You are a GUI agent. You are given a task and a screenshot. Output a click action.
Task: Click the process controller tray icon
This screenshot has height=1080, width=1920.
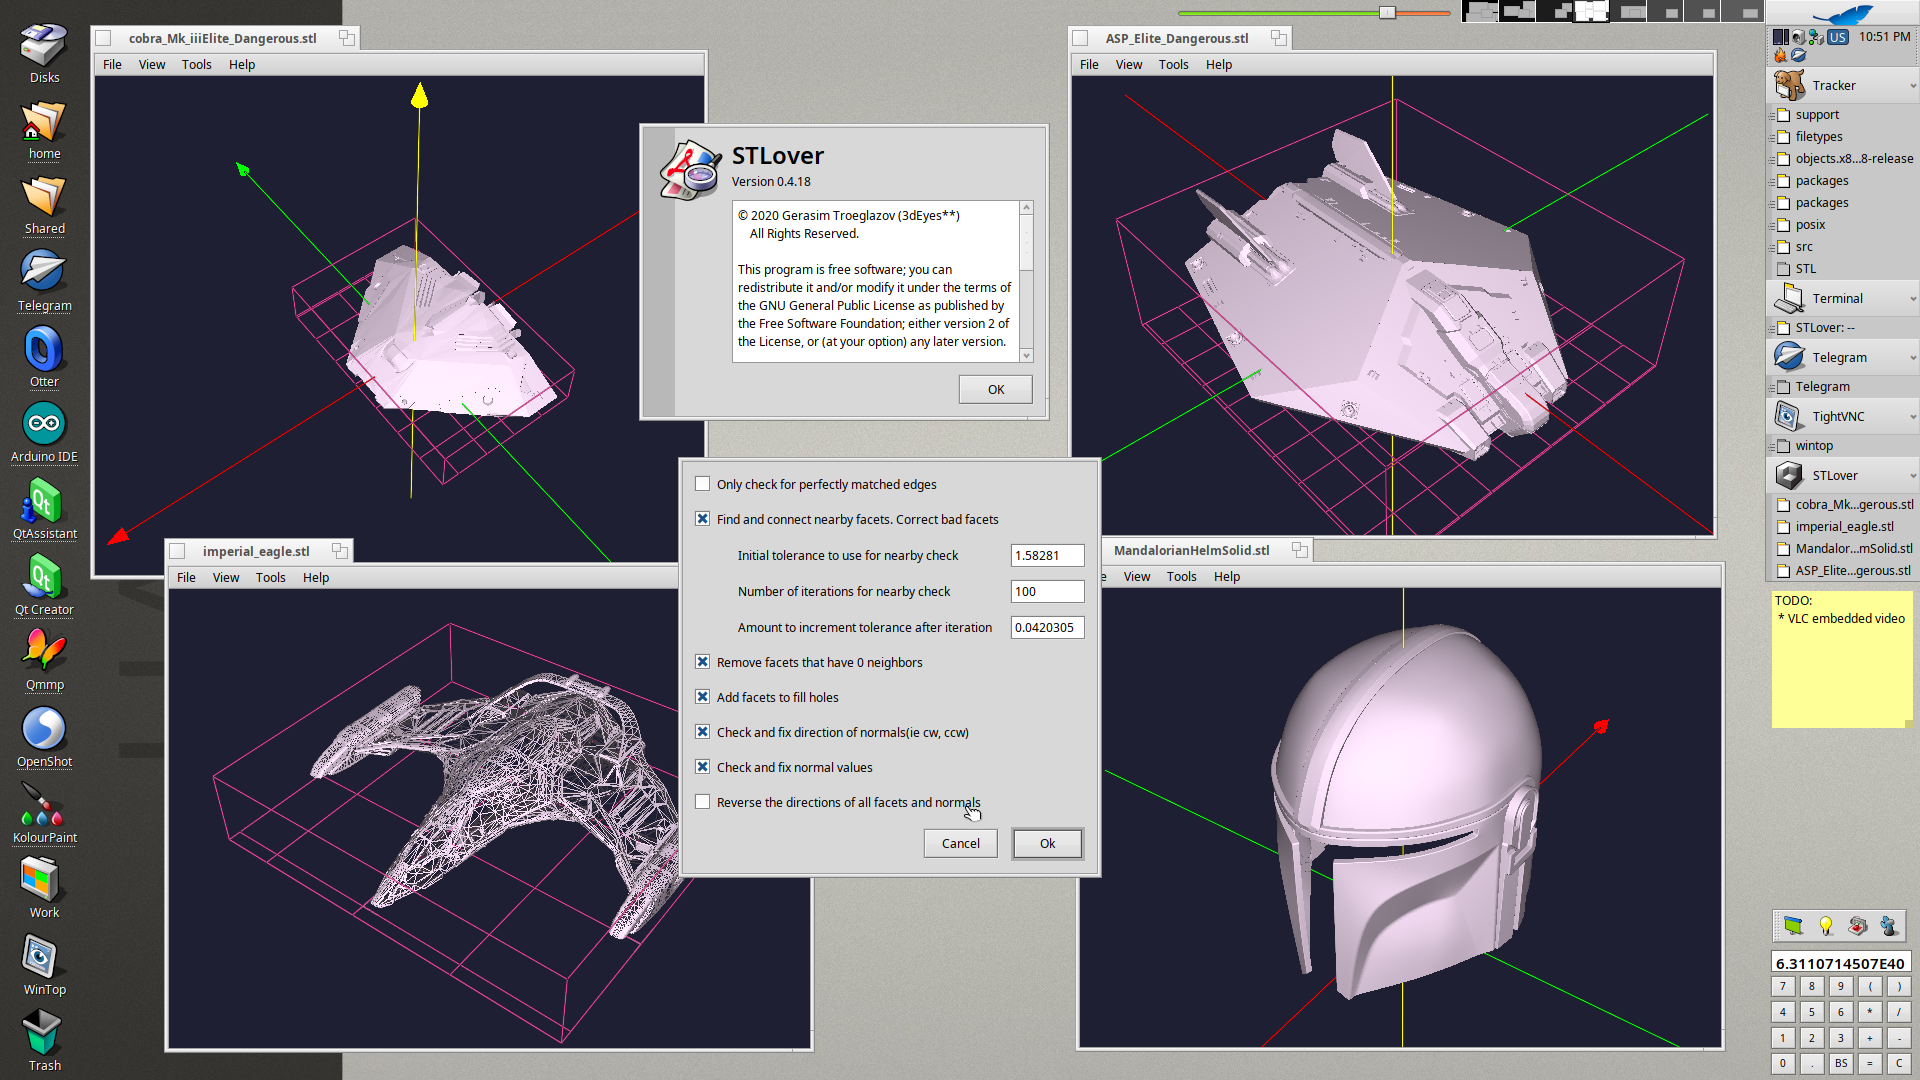click(x=1781, y=37)
